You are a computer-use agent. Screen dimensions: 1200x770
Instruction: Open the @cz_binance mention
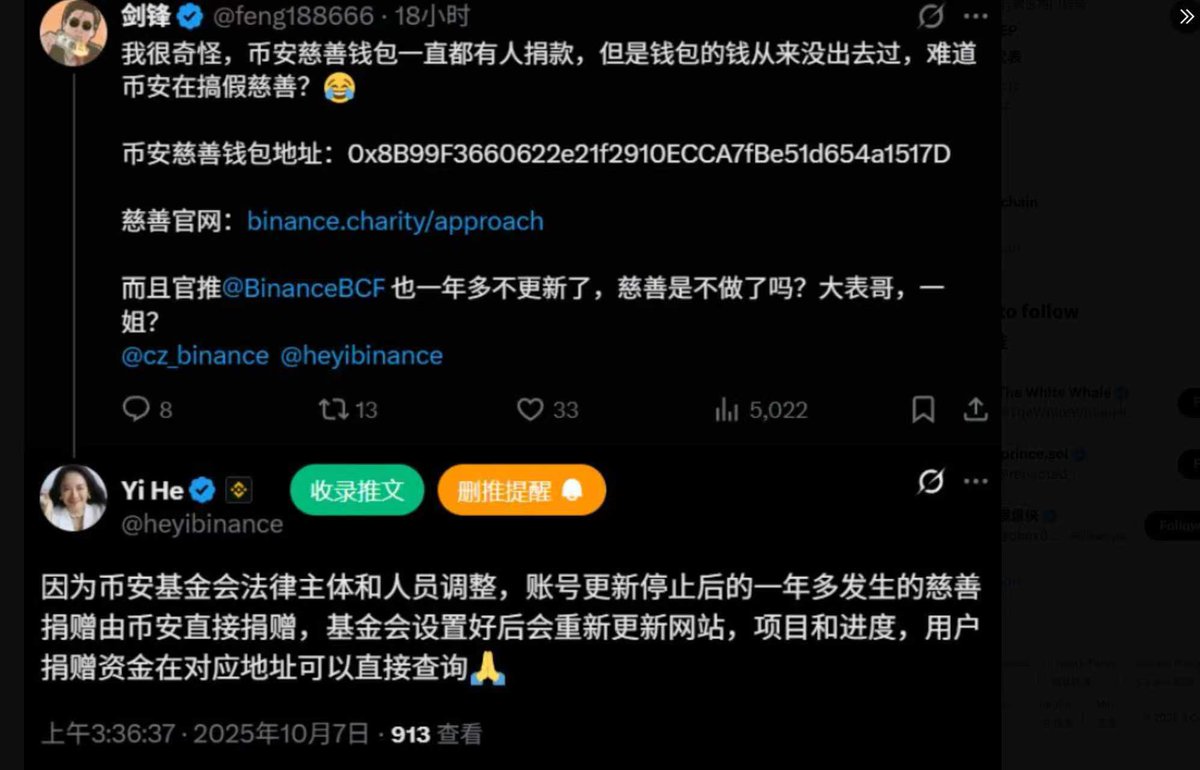[195, 355]
